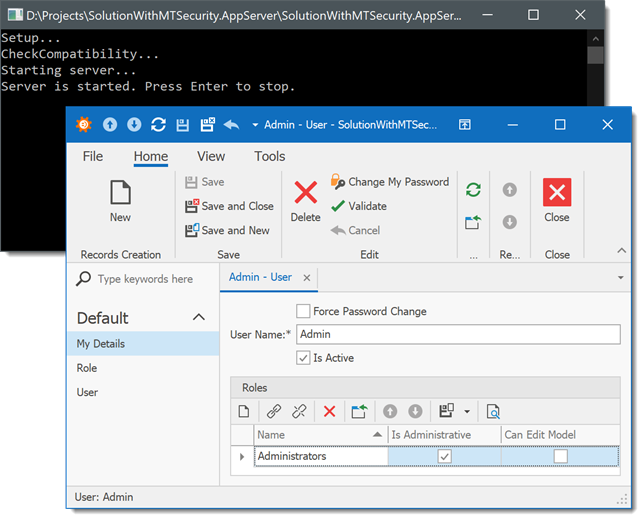Collapse the Default navigation group
The width and height of the screenshot is (642, 519).
pos(199,317)
